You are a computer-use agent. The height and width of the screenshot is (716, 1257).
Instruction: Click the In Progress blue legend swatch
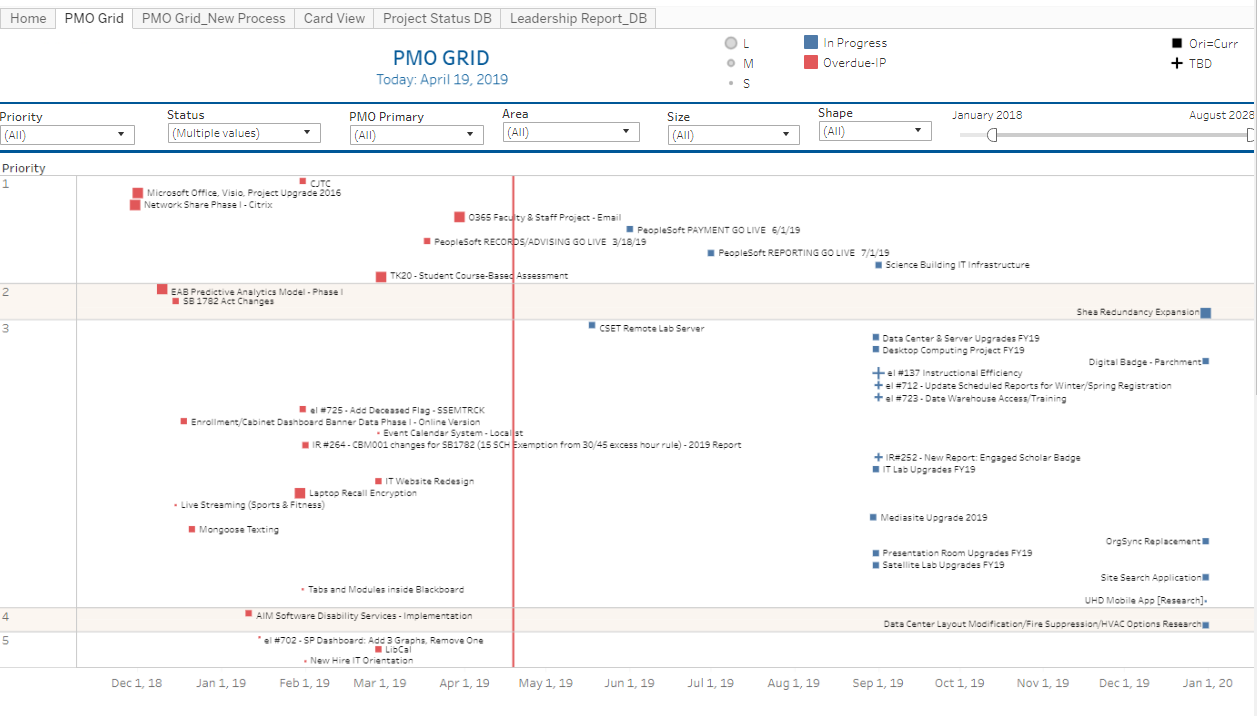coord(811,43)
